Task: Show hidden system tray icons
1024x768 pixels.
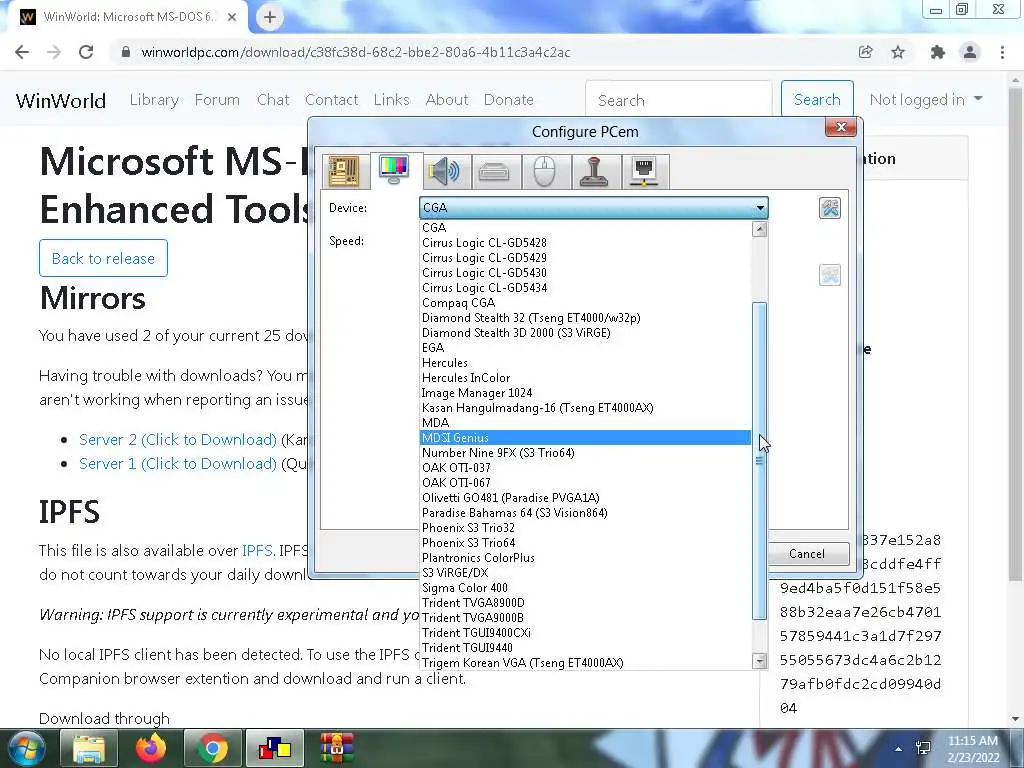Action: coord(899,749)
